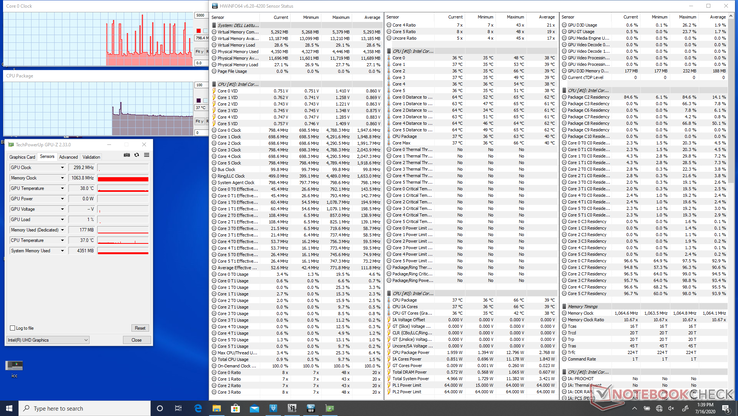Viewport: 738px width, 416px height.
Task: Open System Memory Used dropdown
Action: pyautogui.click(x=62, y=251)
